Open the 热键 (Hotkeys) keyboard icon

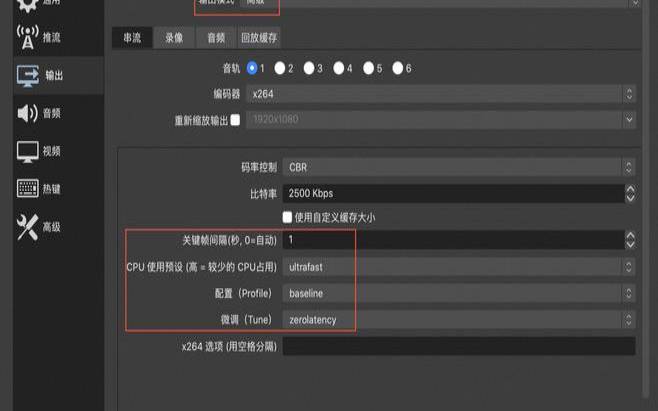28,188
